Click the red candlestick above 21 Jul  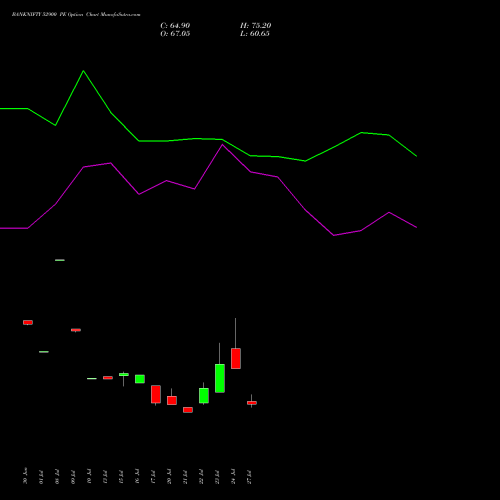188,410
